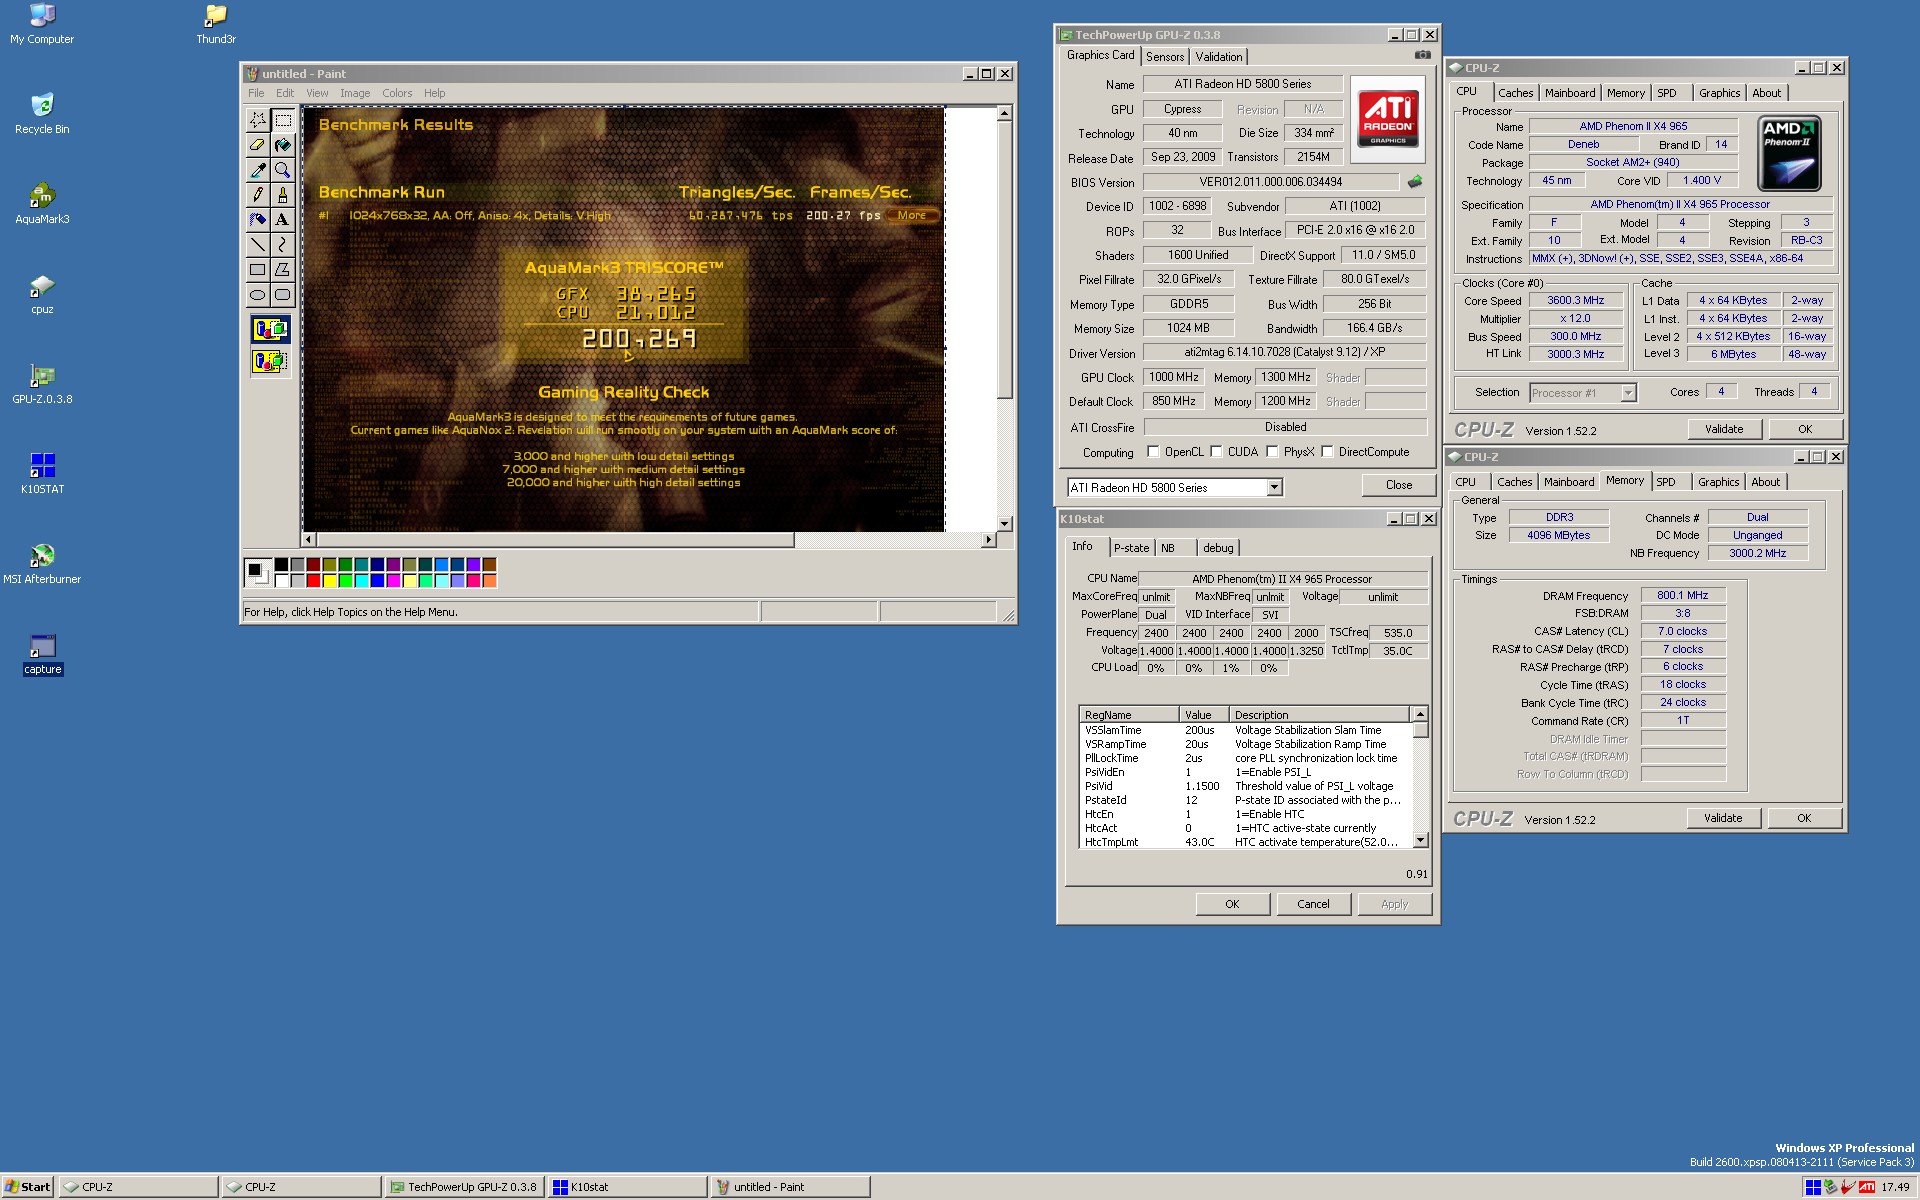Open the Help menu in Paint
Screen dimensions: 1920x1200
(434, 93)
